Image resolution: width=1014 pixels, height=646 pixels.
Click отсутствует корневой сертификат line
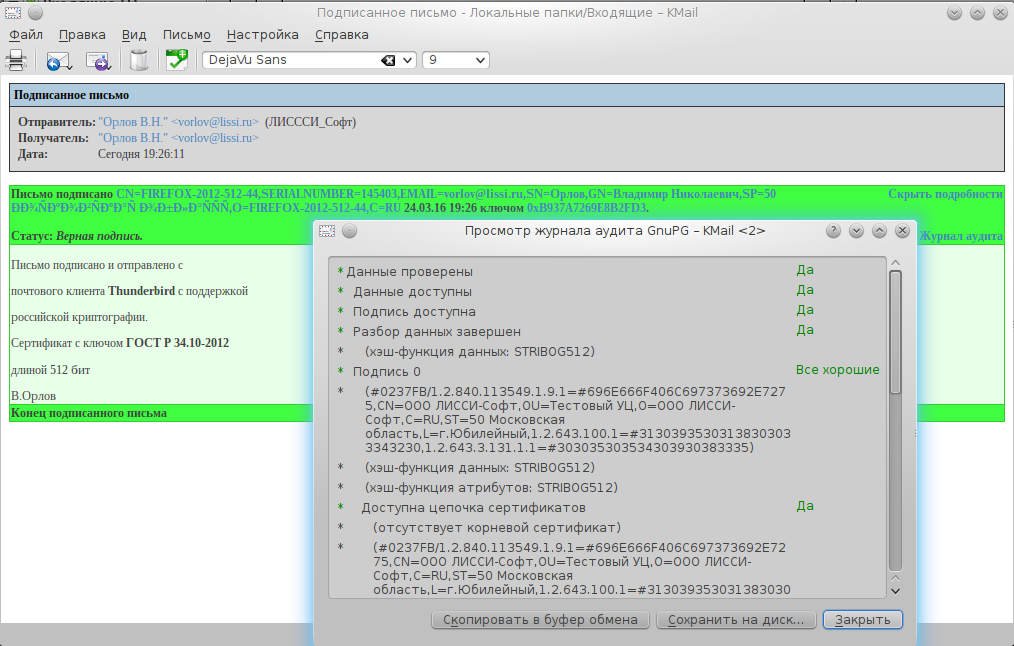pyautogui.click(x=497, y=528)
